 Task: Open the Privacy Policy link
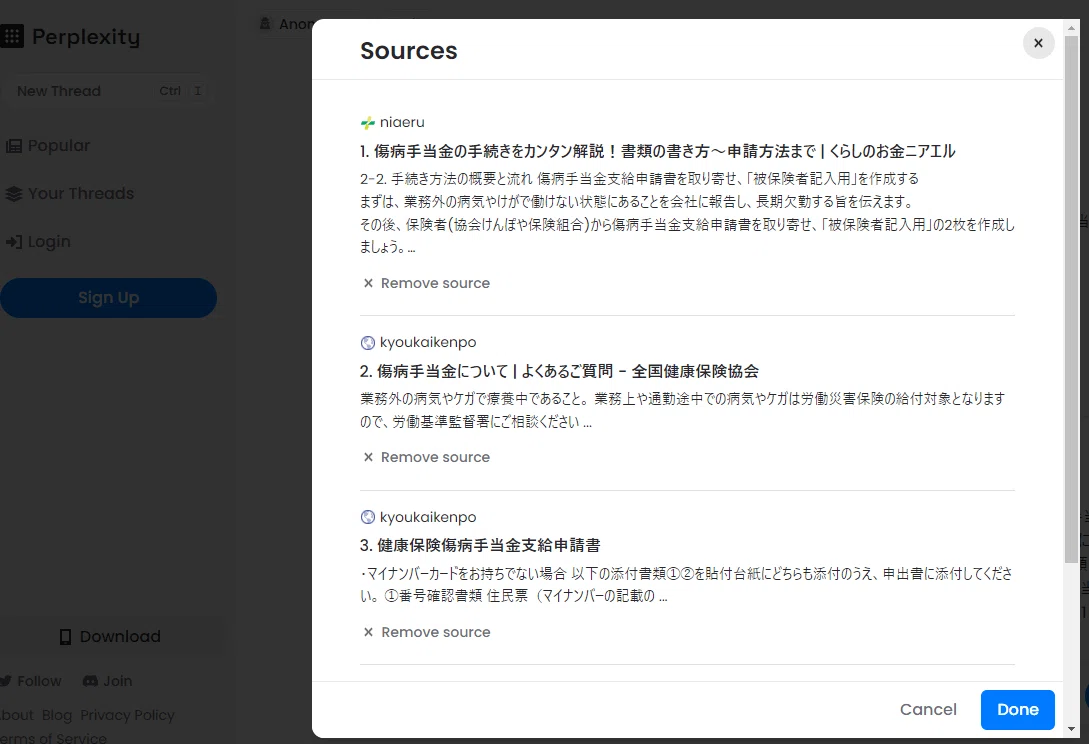(127, 715)
